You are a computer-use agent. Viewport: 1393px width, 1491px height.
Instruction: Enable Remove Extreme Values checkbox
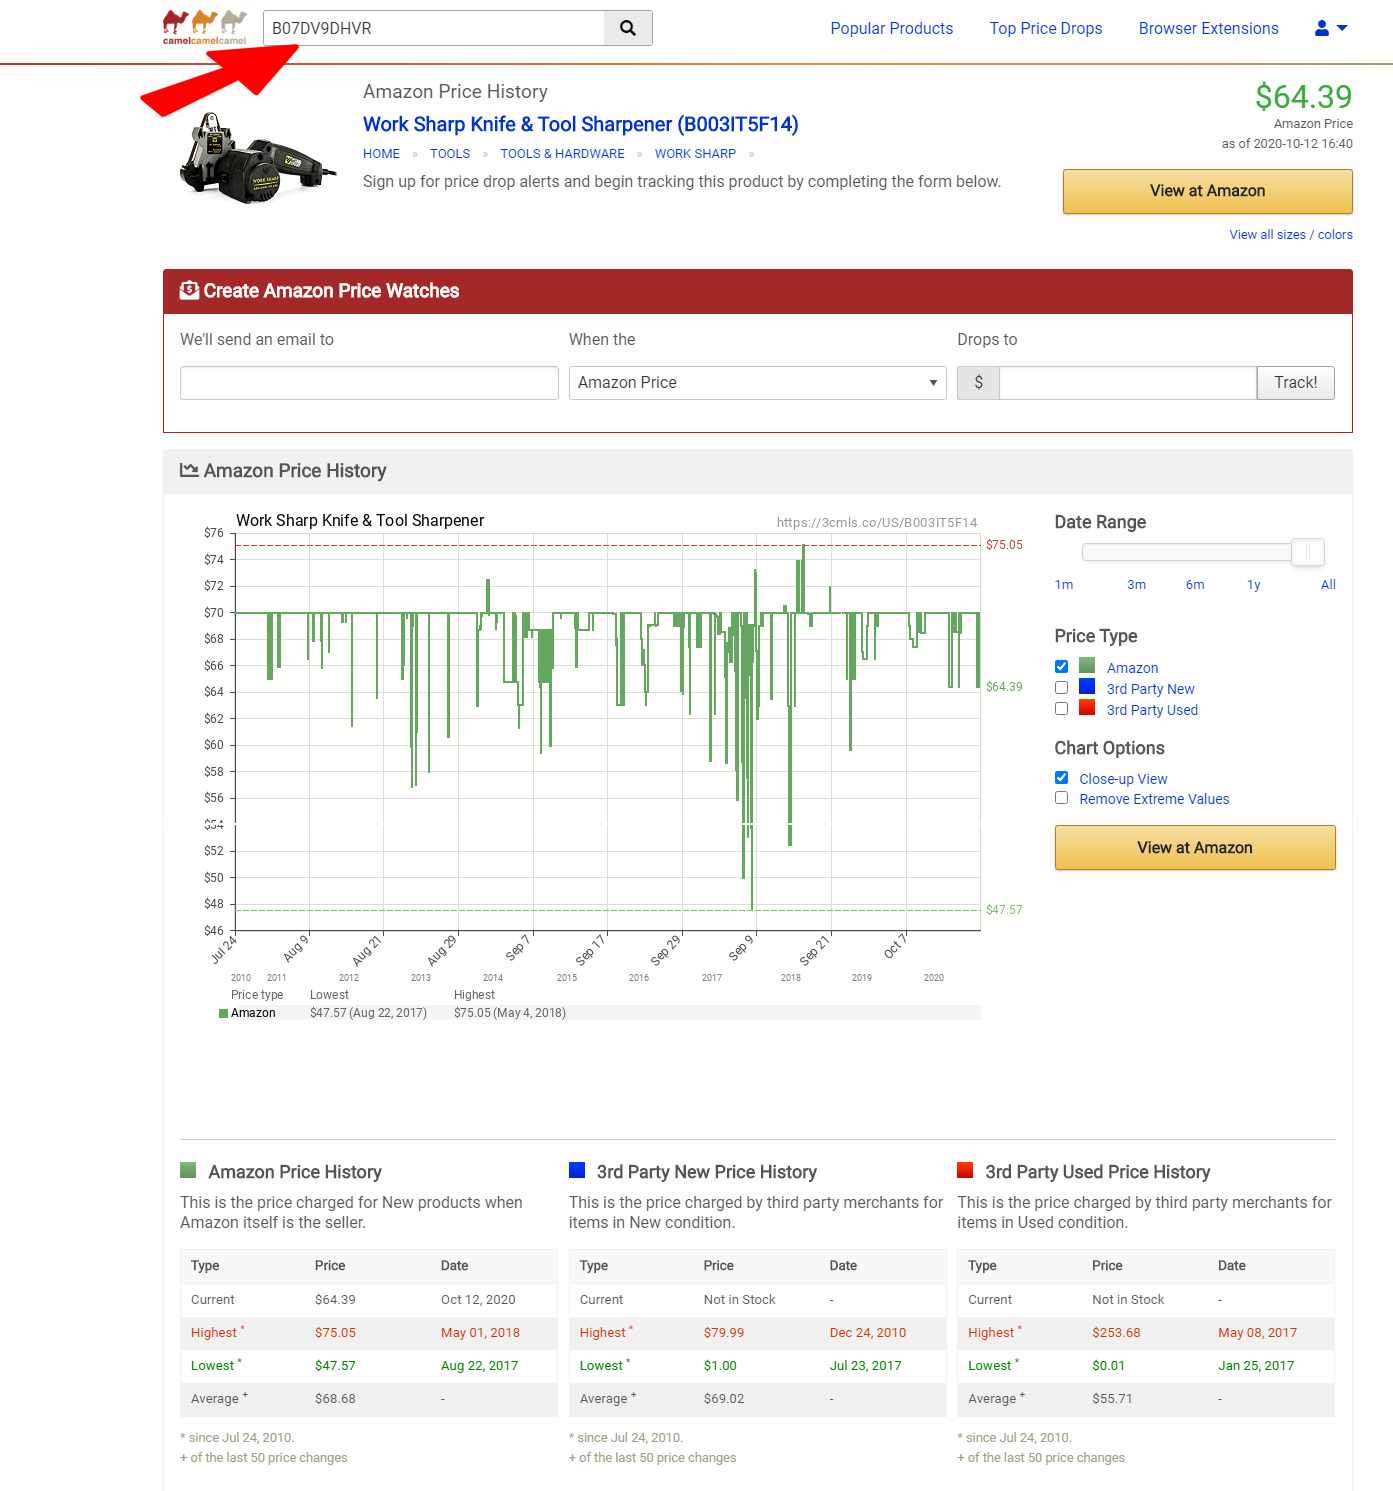coord(1061,798)
